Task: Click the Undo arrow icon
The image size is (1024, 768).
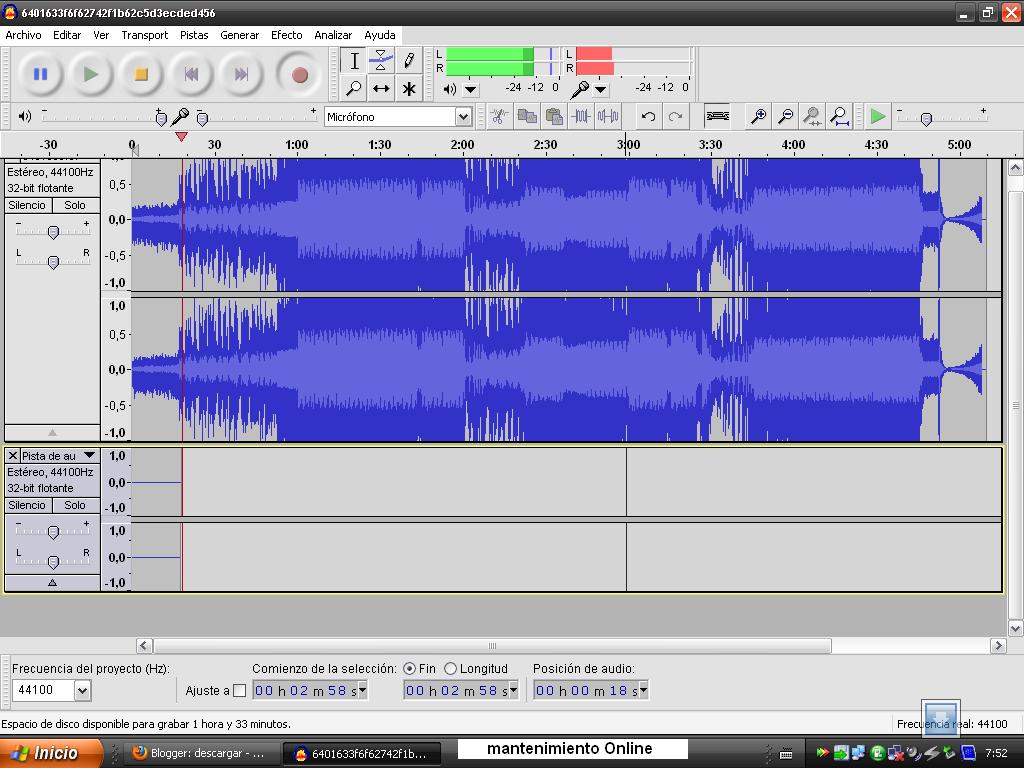Action: pos(647,116)
